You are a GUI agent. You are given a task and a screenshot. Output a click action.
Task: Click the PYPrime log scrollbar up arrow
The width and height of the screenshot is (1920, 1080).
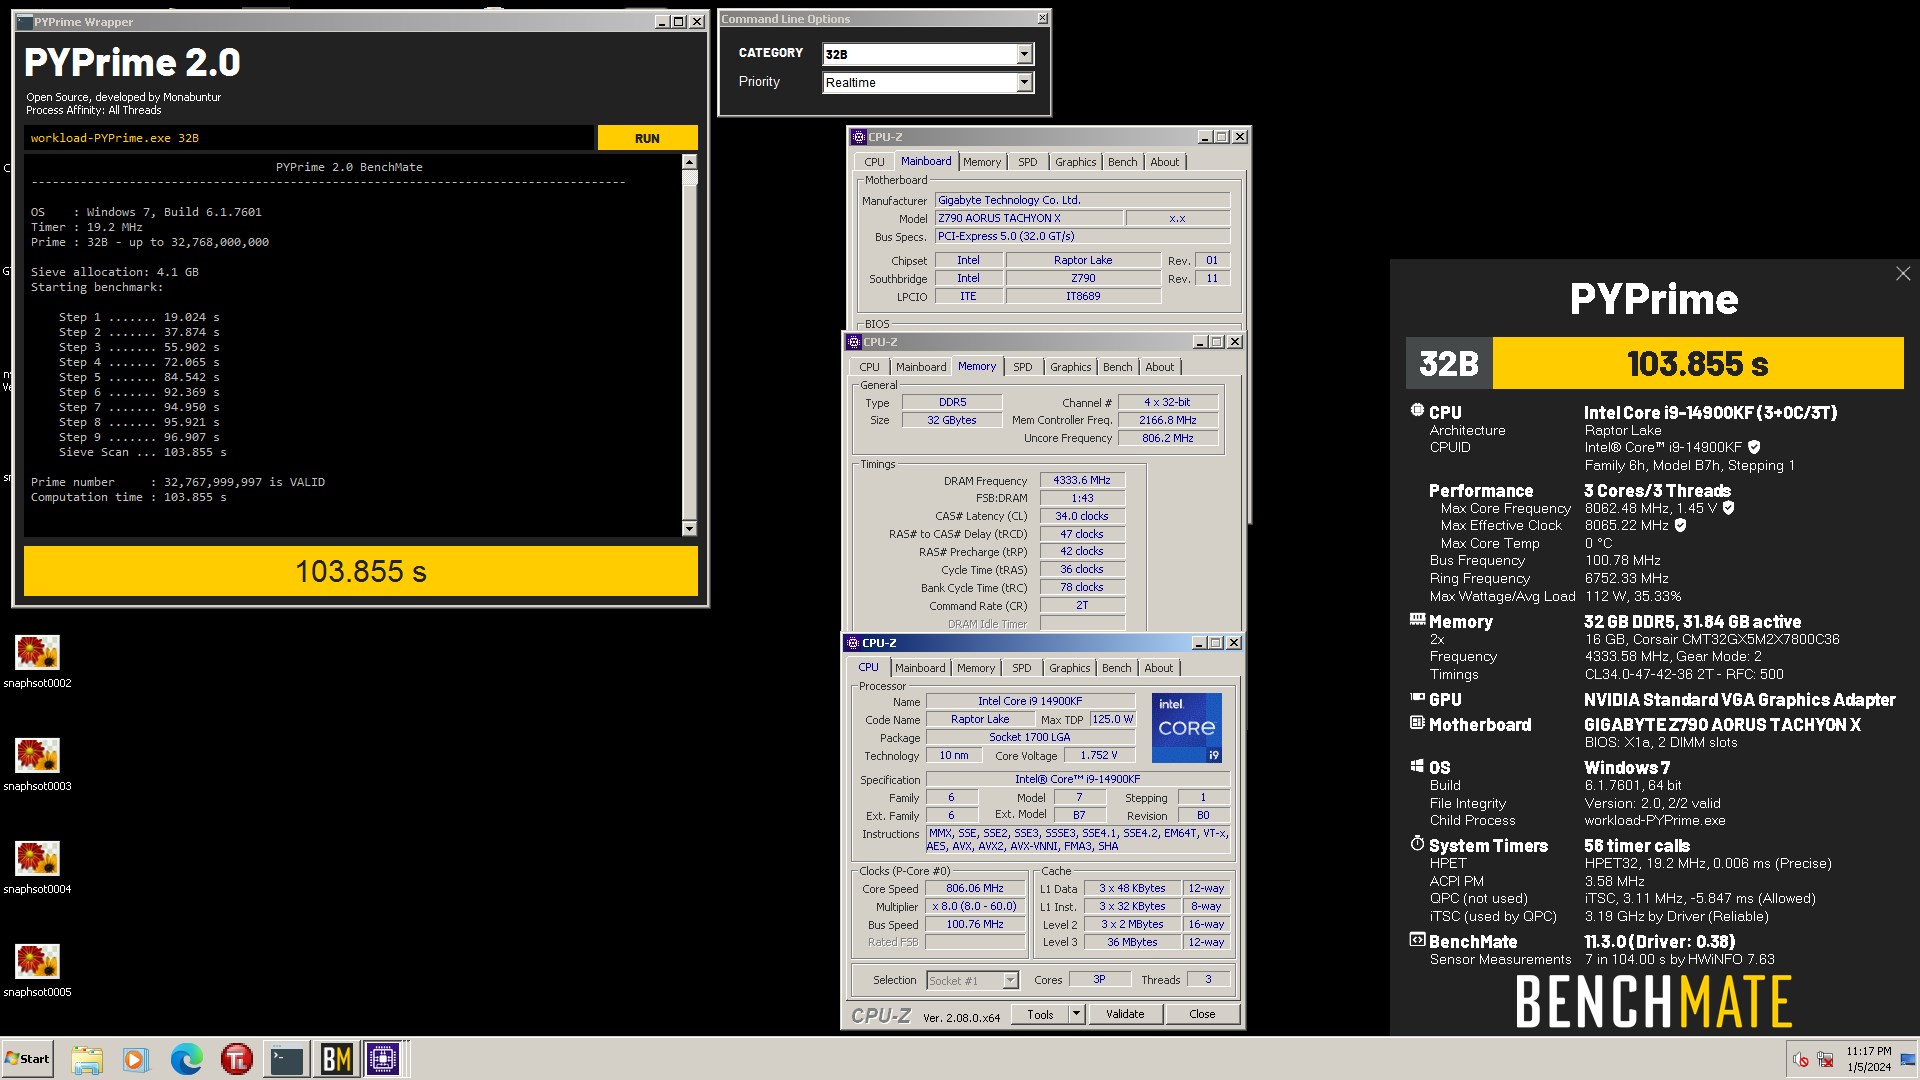coord(689,161)
